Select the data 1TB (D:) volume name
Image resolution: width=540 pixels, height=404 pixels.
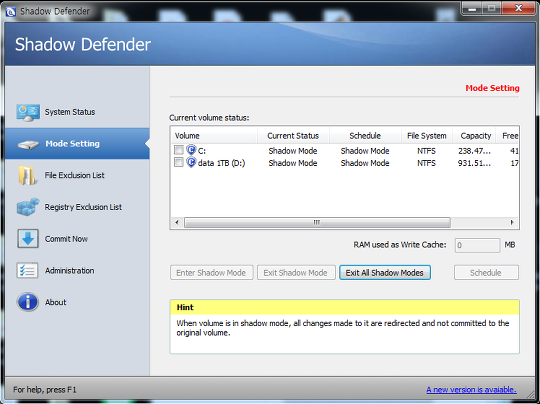[221, 163]
